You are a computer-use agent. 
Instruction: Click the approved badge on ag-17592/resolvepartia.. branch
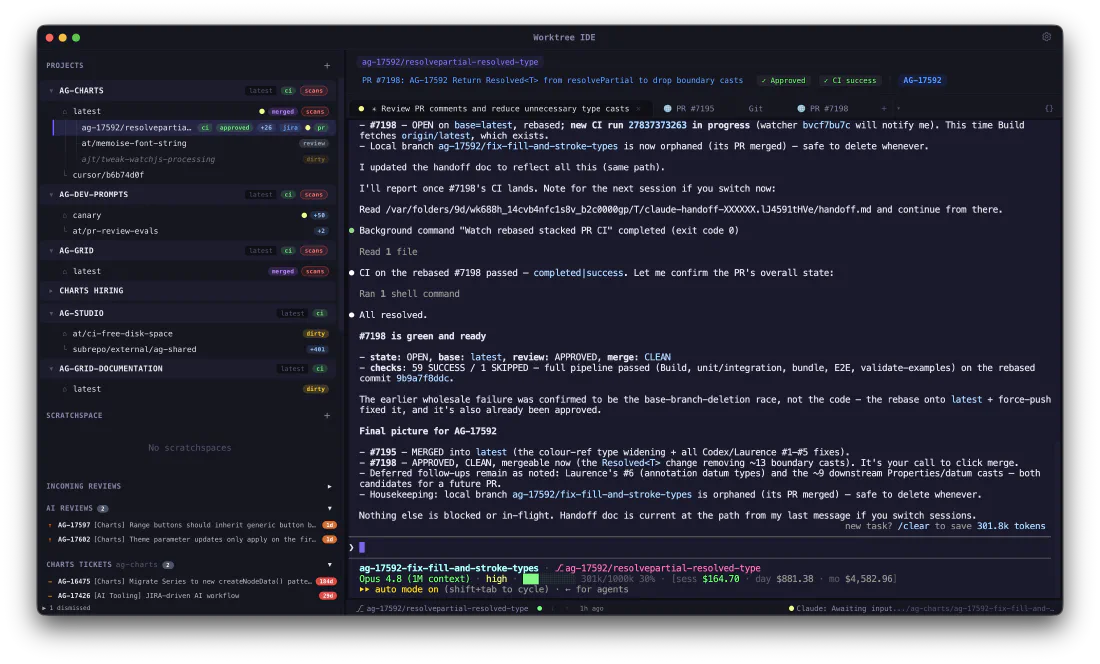(x=234, y=128)
